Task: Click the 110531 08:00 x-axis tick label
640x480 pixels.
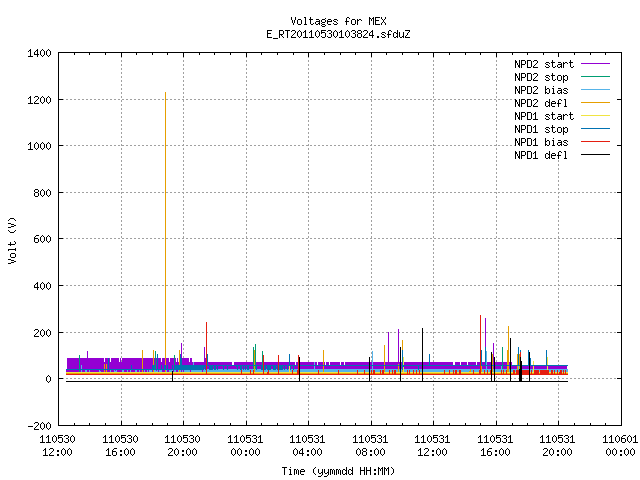Action: point(370,446)
